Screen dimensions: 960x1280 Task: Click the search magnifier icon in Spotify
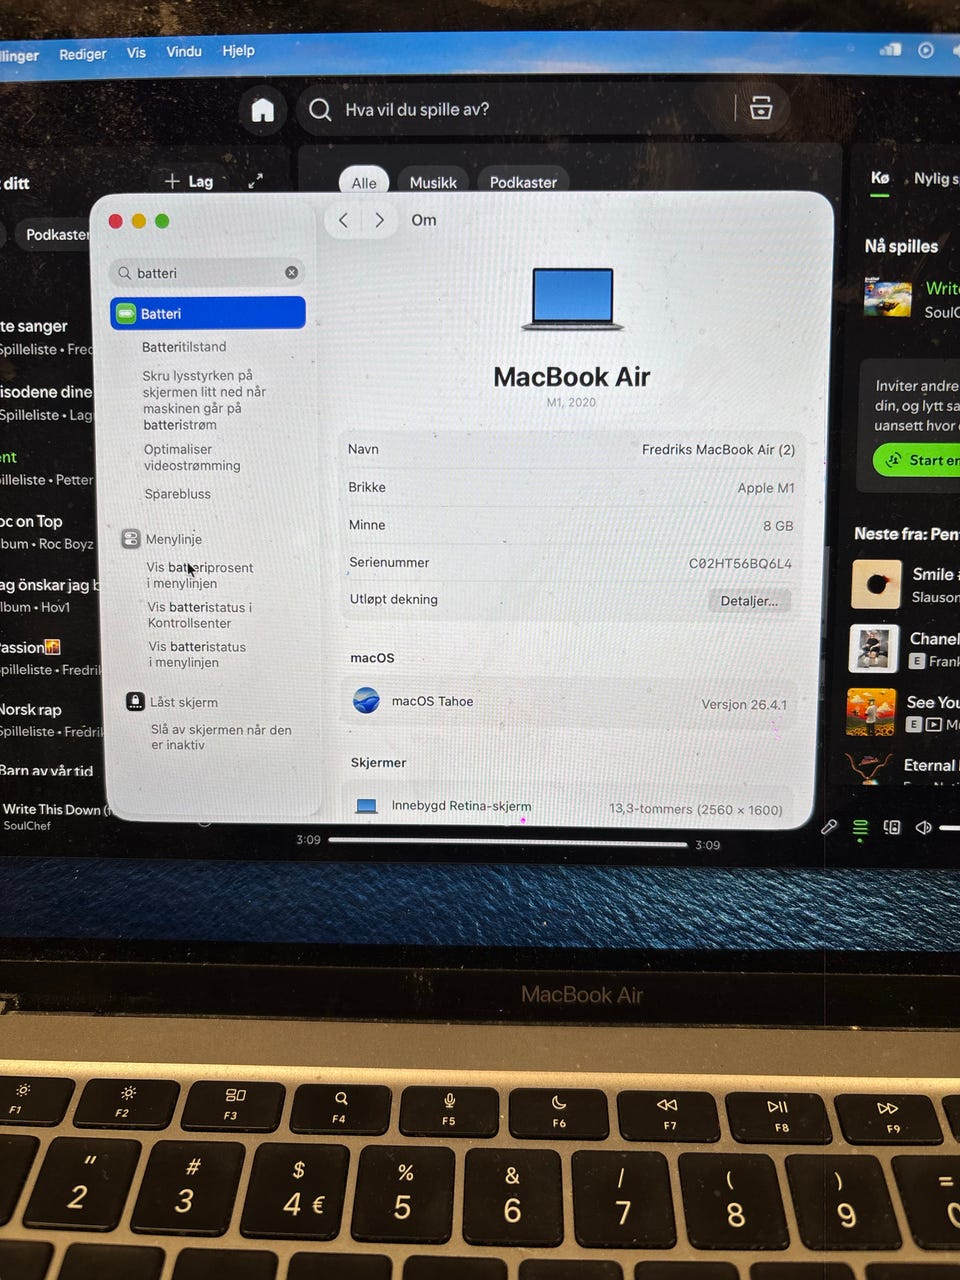point(320,110)
